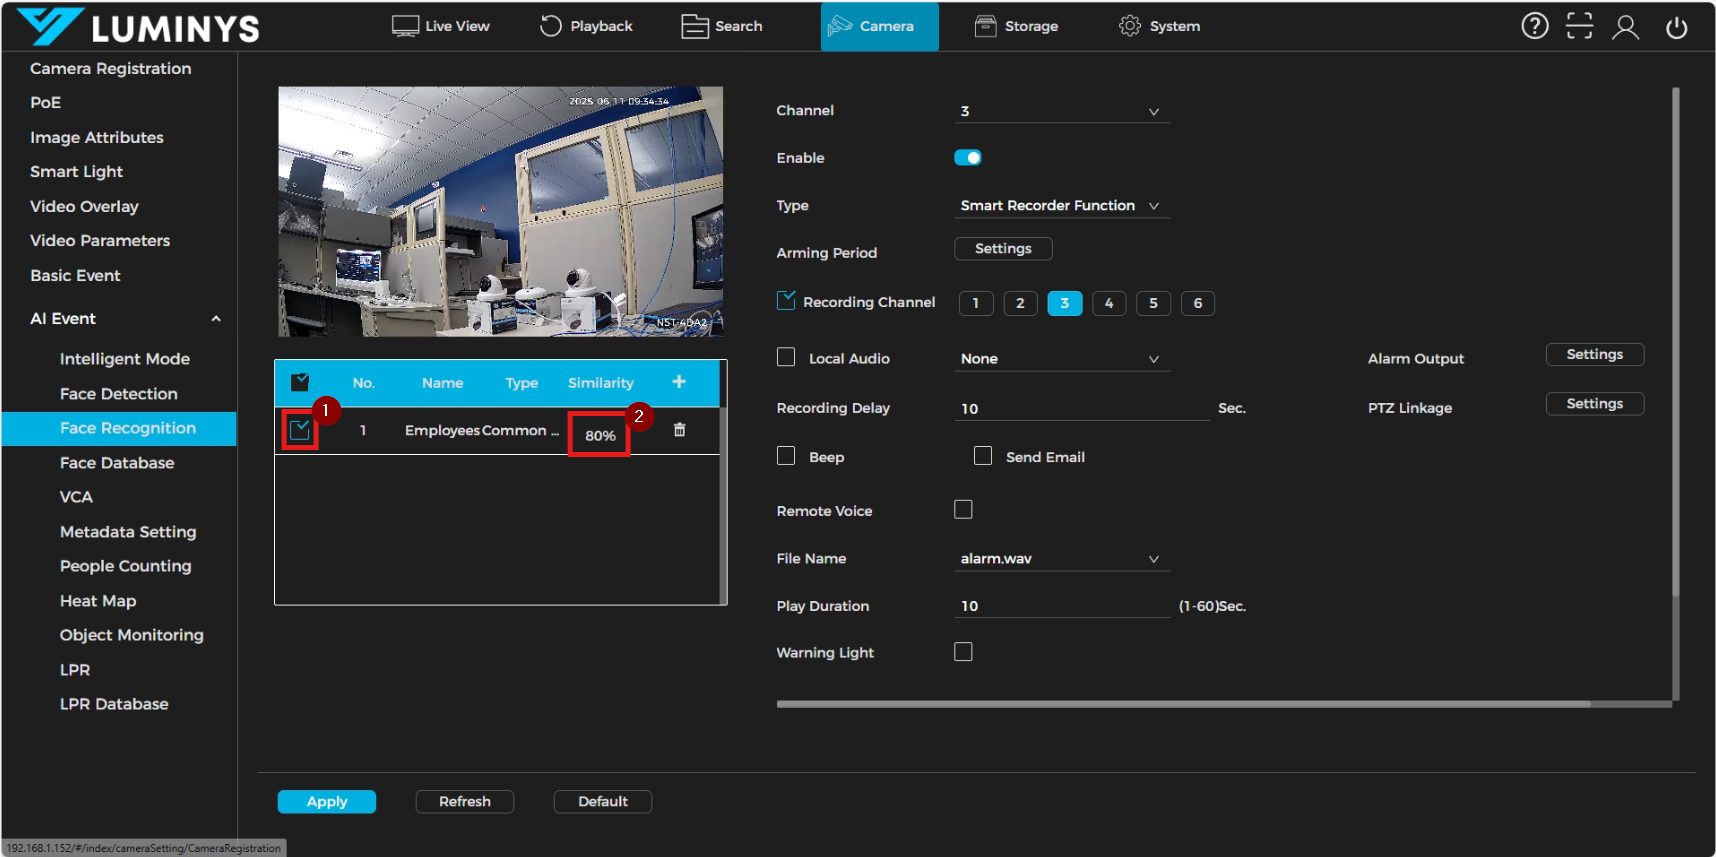Click the Apply button

pos(326,802)
